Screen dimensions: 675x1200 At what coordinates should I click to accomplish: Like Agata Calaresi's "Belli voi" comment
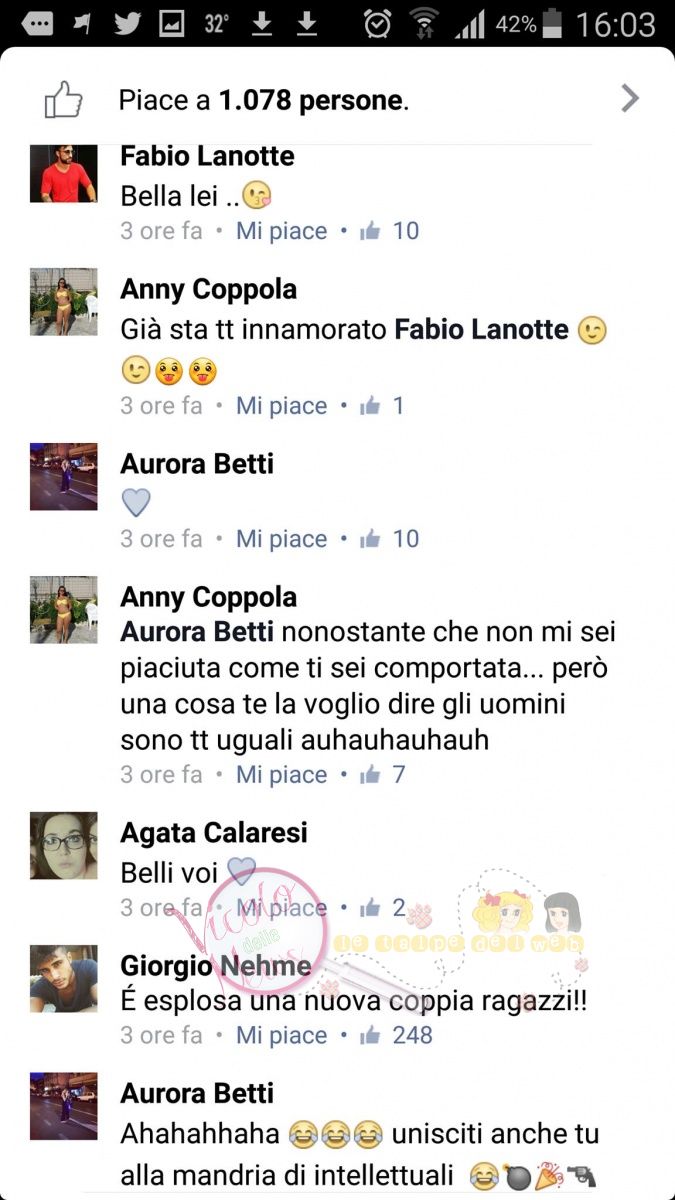click(x=281, y=907)
